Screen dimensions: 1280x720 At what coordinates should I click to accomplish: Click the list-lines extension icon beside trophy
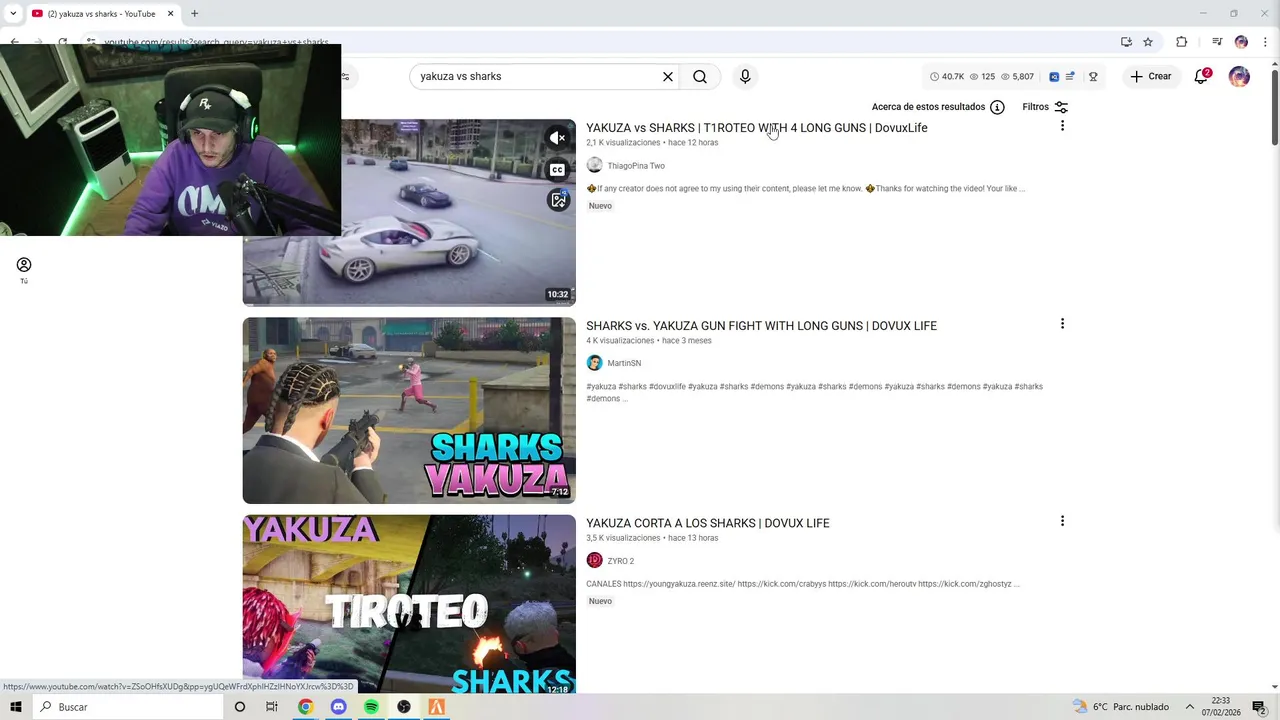coord(1070,76)
